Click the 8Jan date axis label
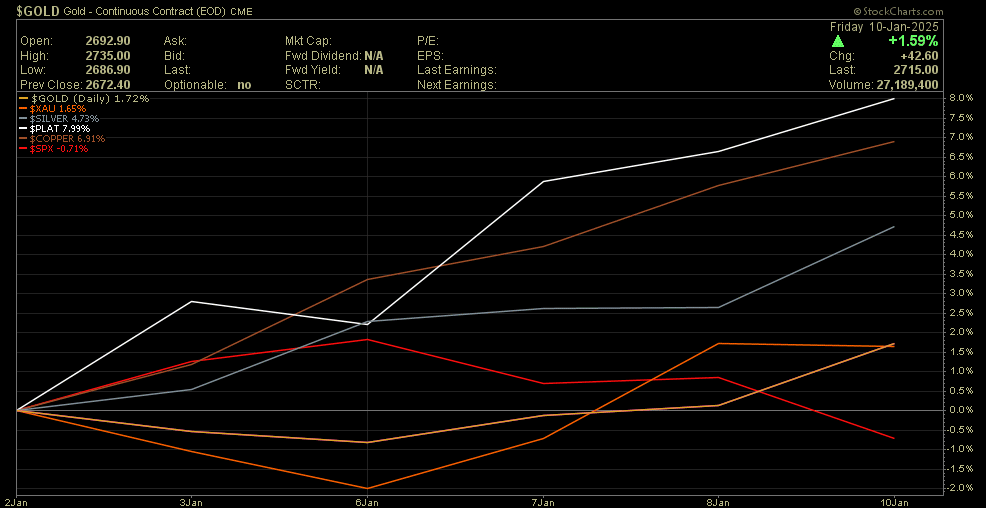The image size is (986, 508). (x=718, y=502)
